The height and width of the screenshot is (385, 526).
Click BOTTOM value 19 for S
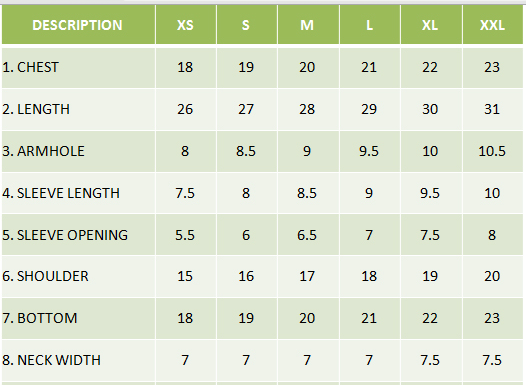pyautogui.click(x=247, y=318)
